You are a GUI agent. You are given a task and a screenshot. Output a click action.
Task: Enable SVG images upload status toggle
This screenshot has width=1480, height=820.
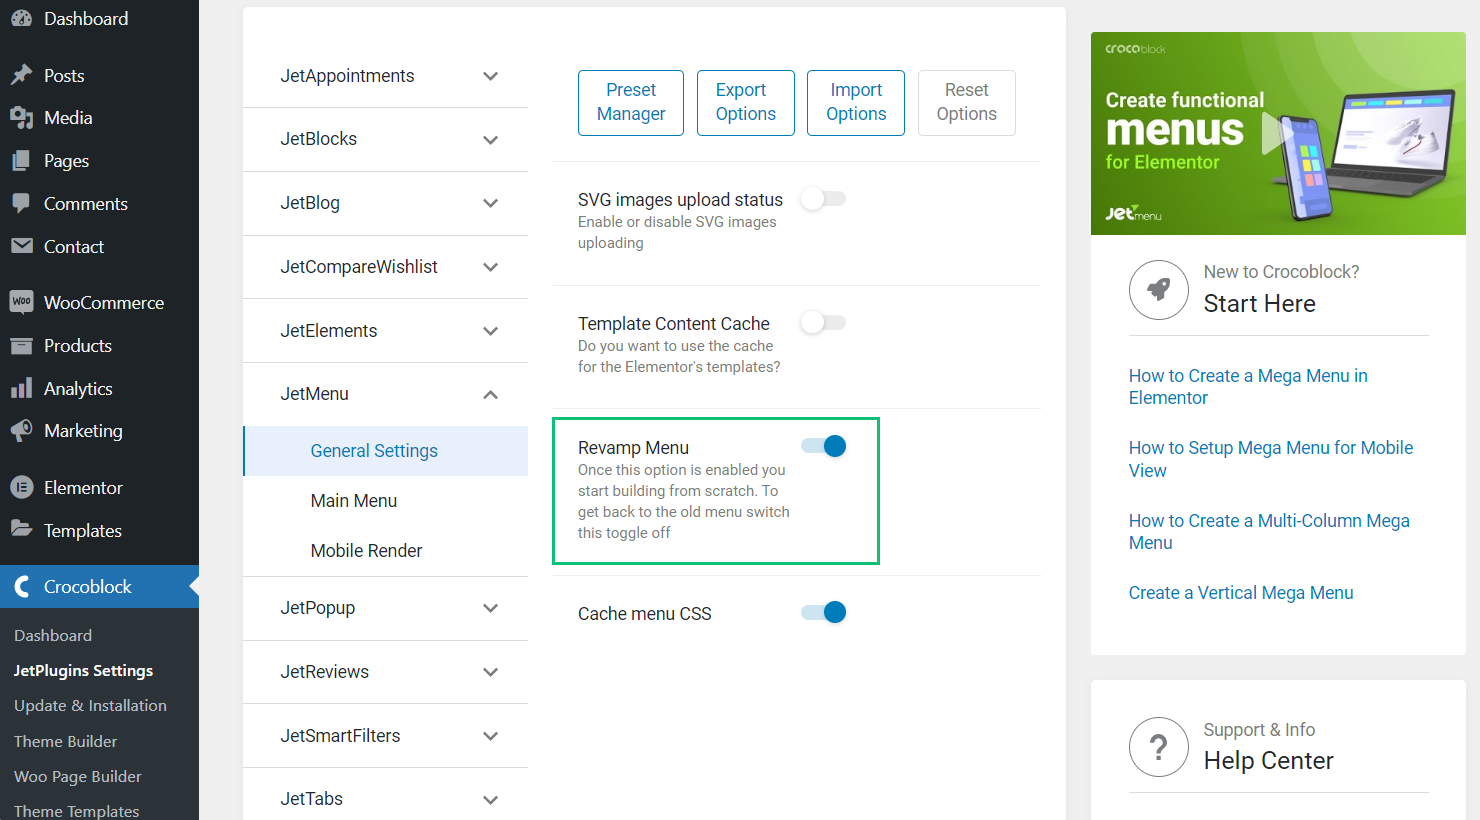click(824, 198)
